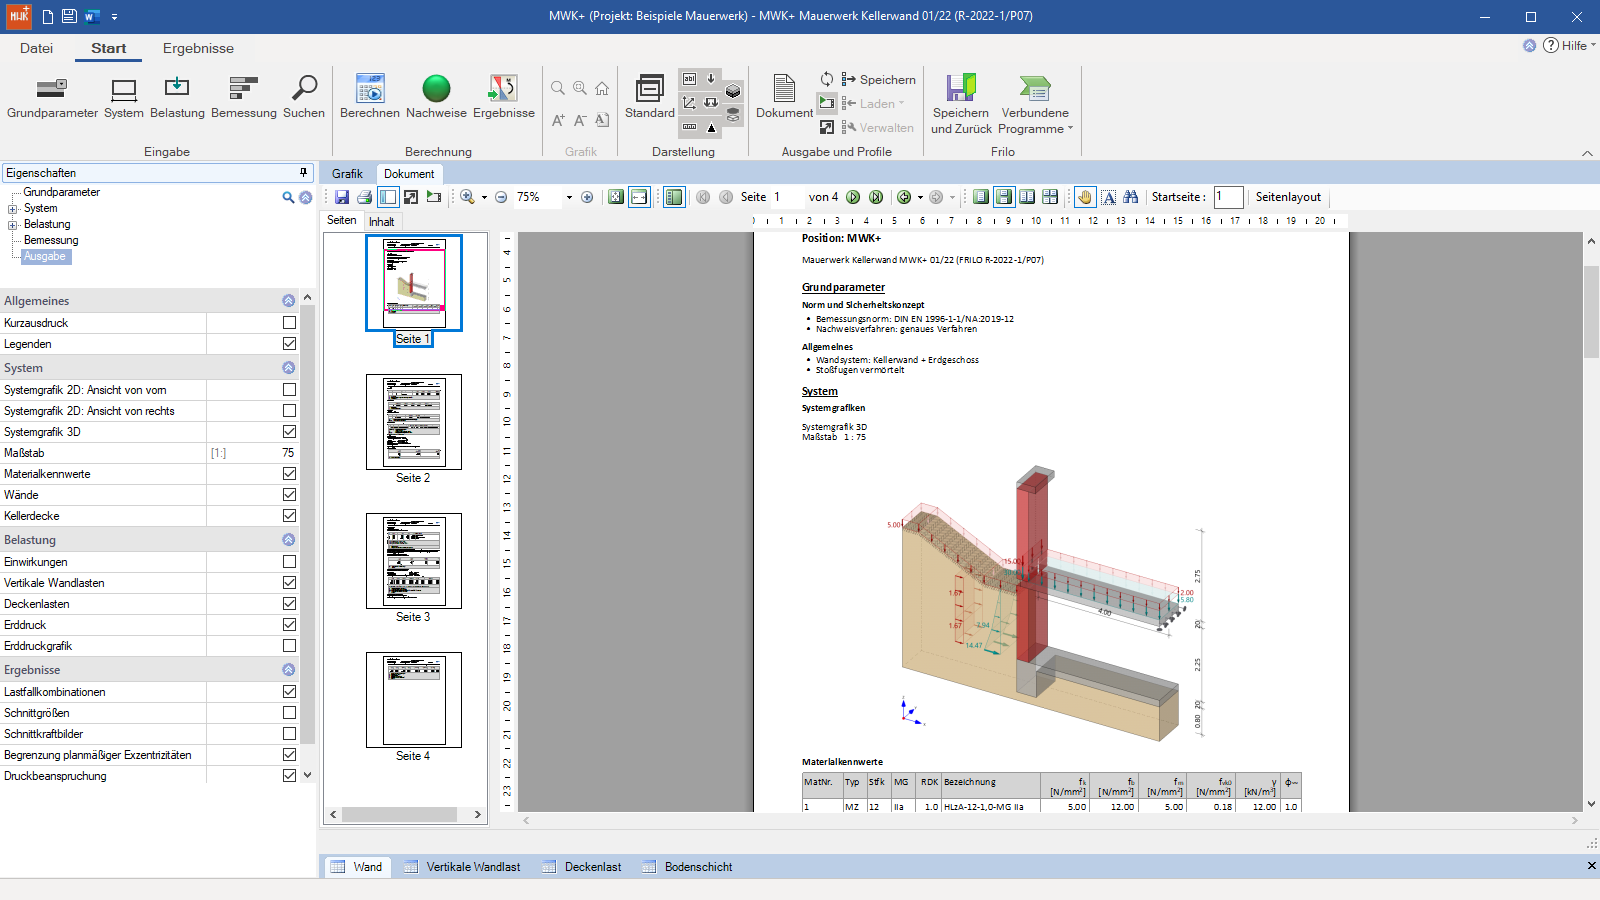Select the Inhalt tab
The height and width of the screenshot is (900, 1600).
point(381,222)
